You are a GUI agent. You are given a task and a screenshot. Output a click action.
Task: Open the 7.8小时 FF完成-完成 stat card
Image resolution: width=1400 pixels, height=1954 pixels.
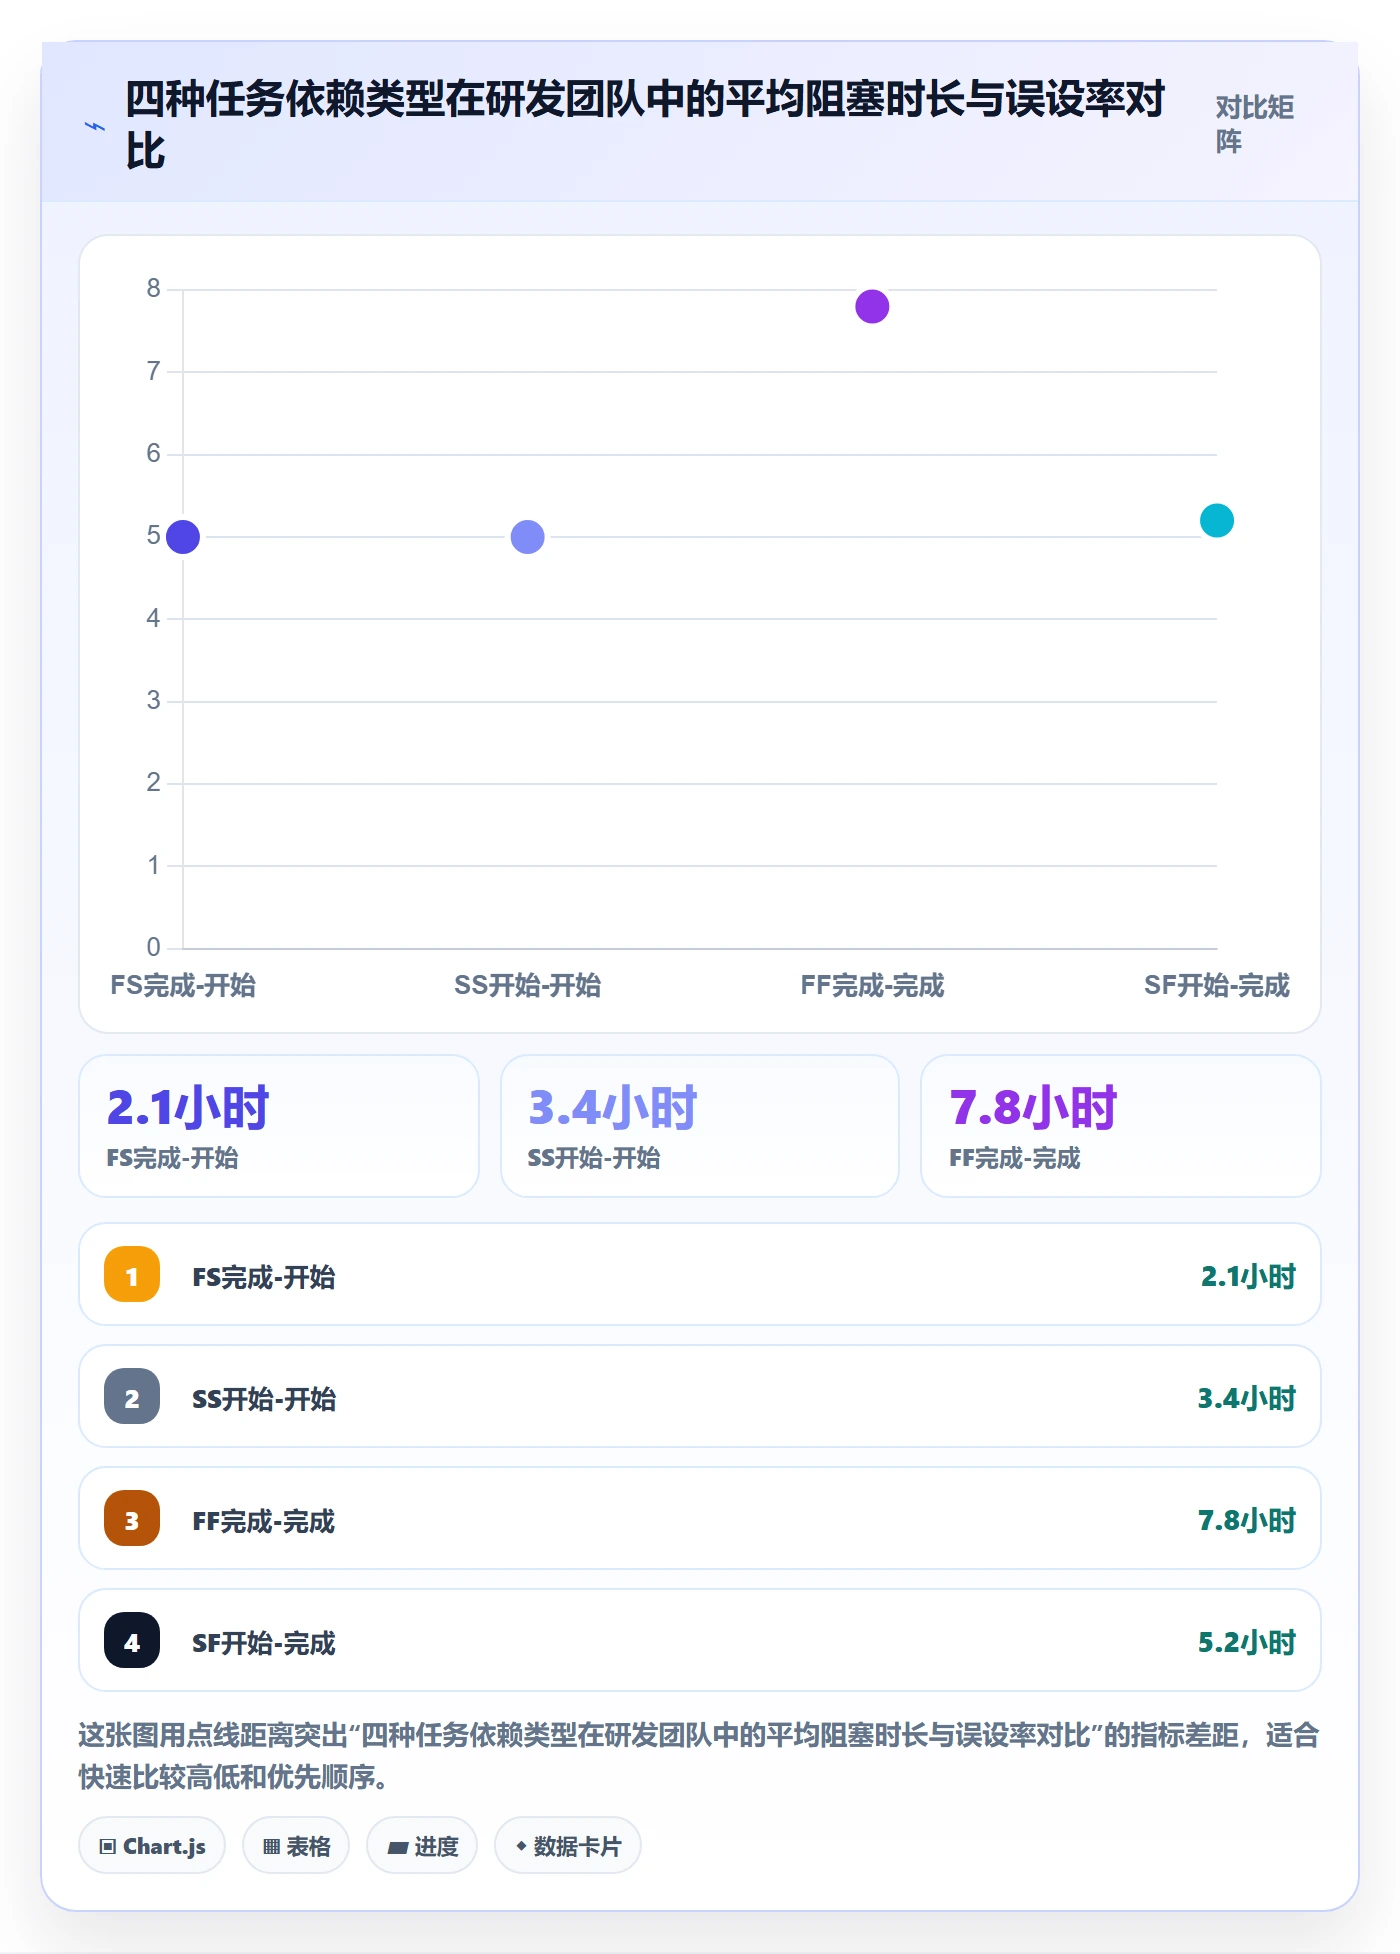point(1121,1126)
